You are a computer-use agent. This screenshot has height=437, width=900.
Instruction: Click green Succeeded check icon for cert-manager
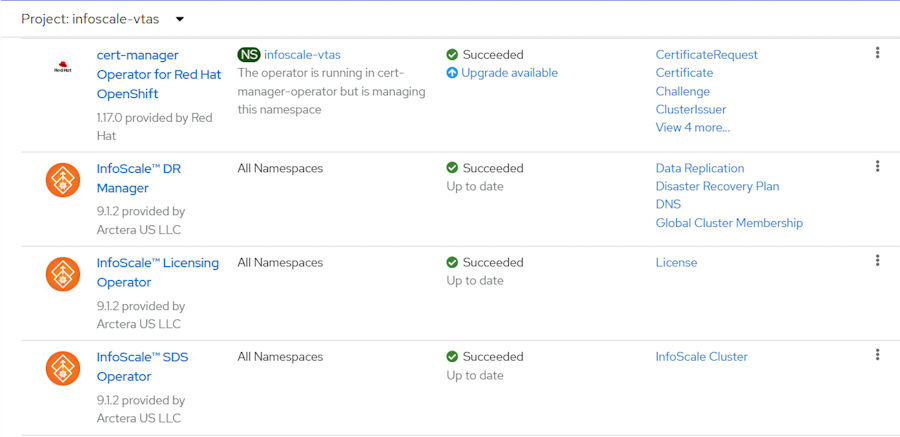click(452, 55)
